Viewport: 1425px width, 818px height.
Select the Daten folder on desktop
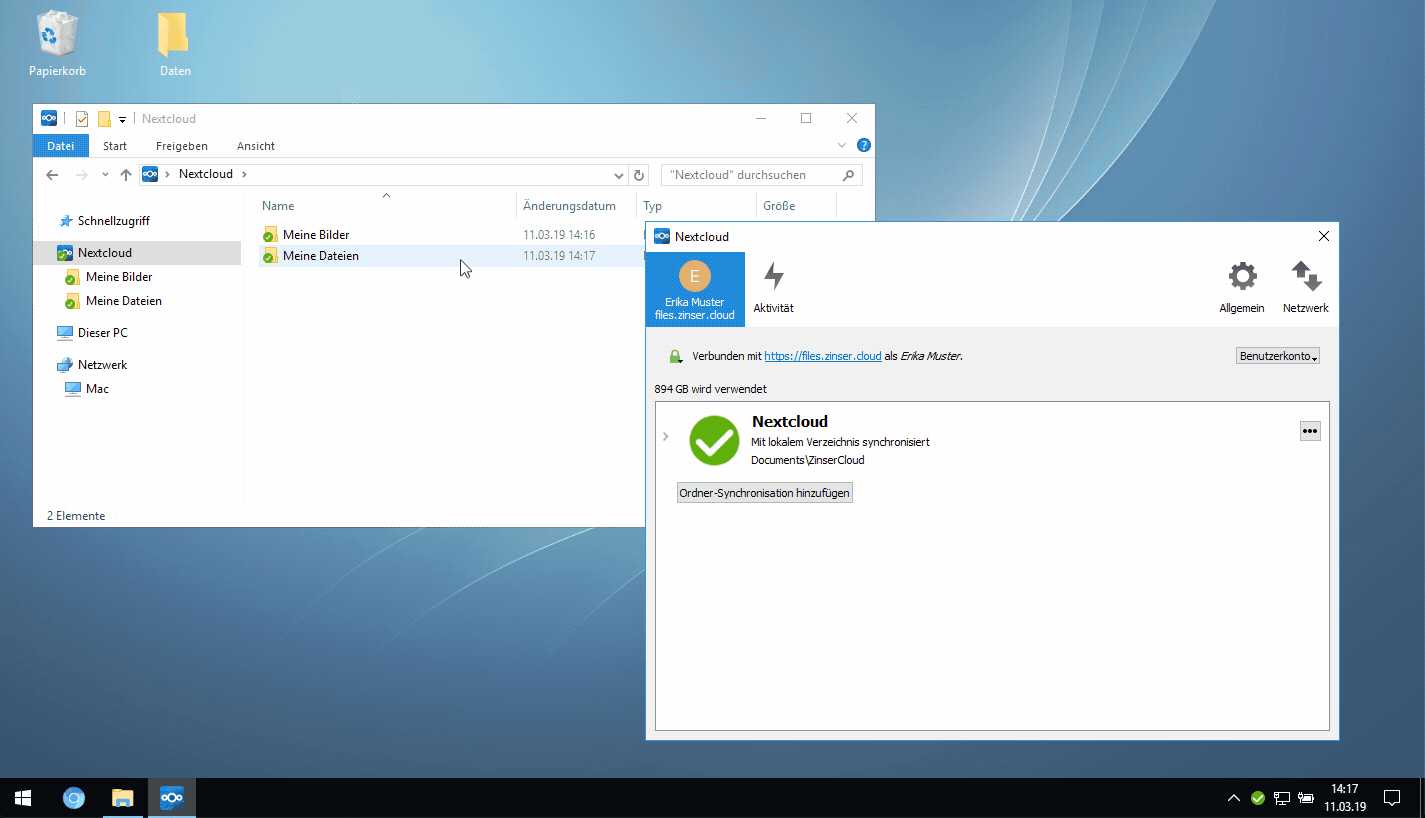(174, 44)
